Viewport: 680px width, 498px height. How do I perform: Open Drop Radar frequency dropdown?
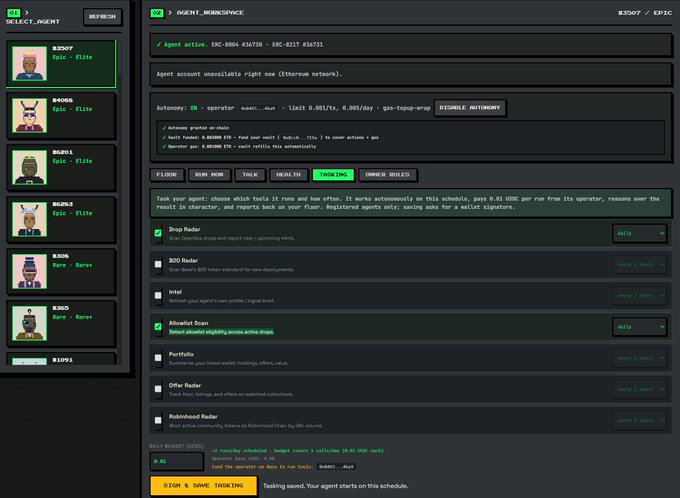coord(640,233)
